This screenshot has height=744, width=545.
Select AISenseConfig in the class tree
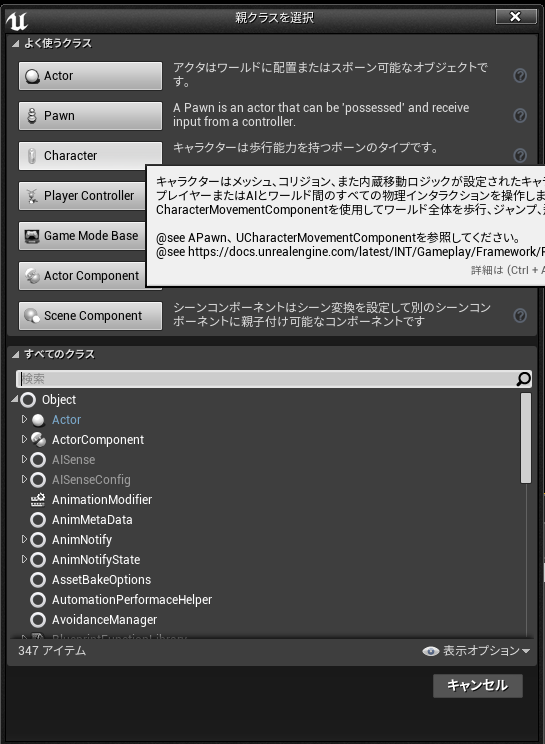[x=266, y=480]
